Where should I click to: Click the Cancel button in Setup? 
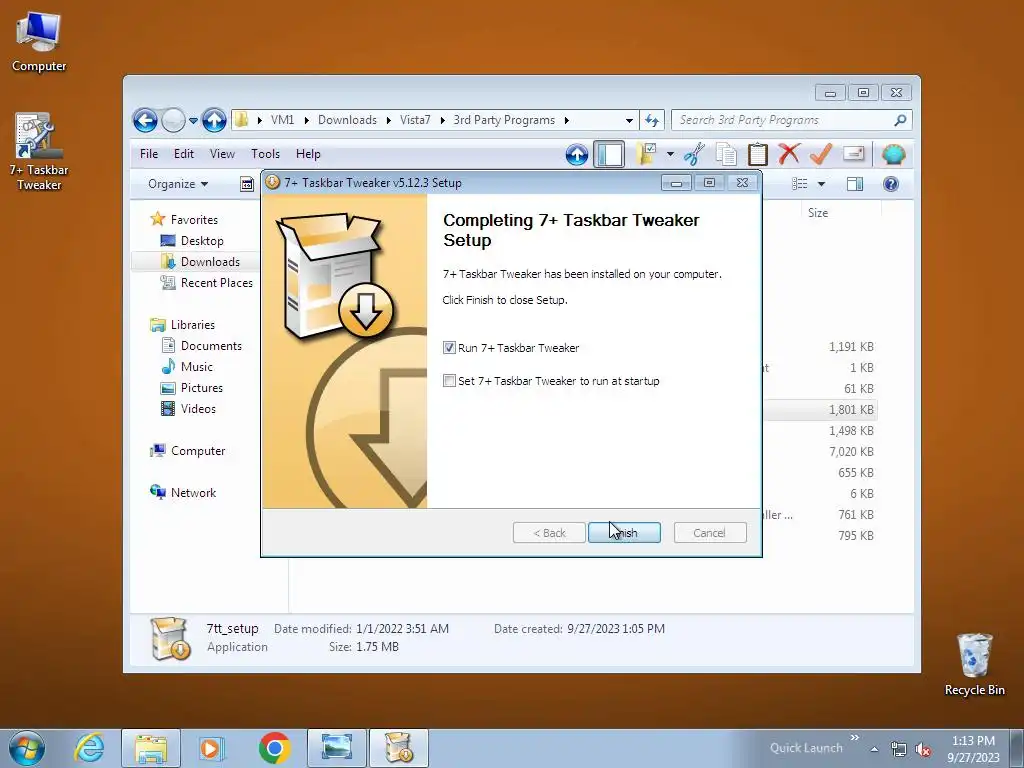click(710, 533)
